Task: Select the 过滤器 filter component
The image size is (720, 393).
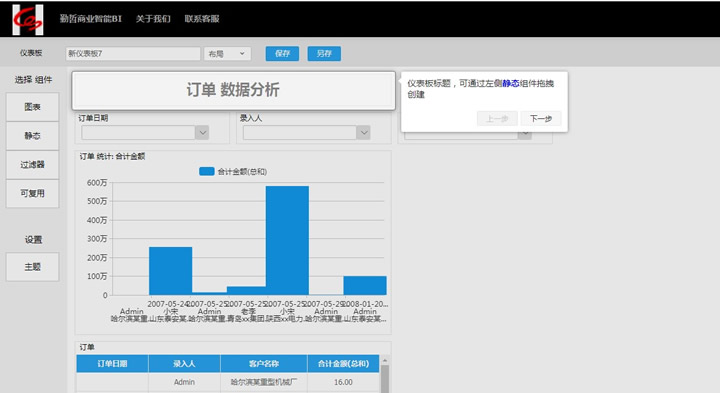Action: (33, 165)
